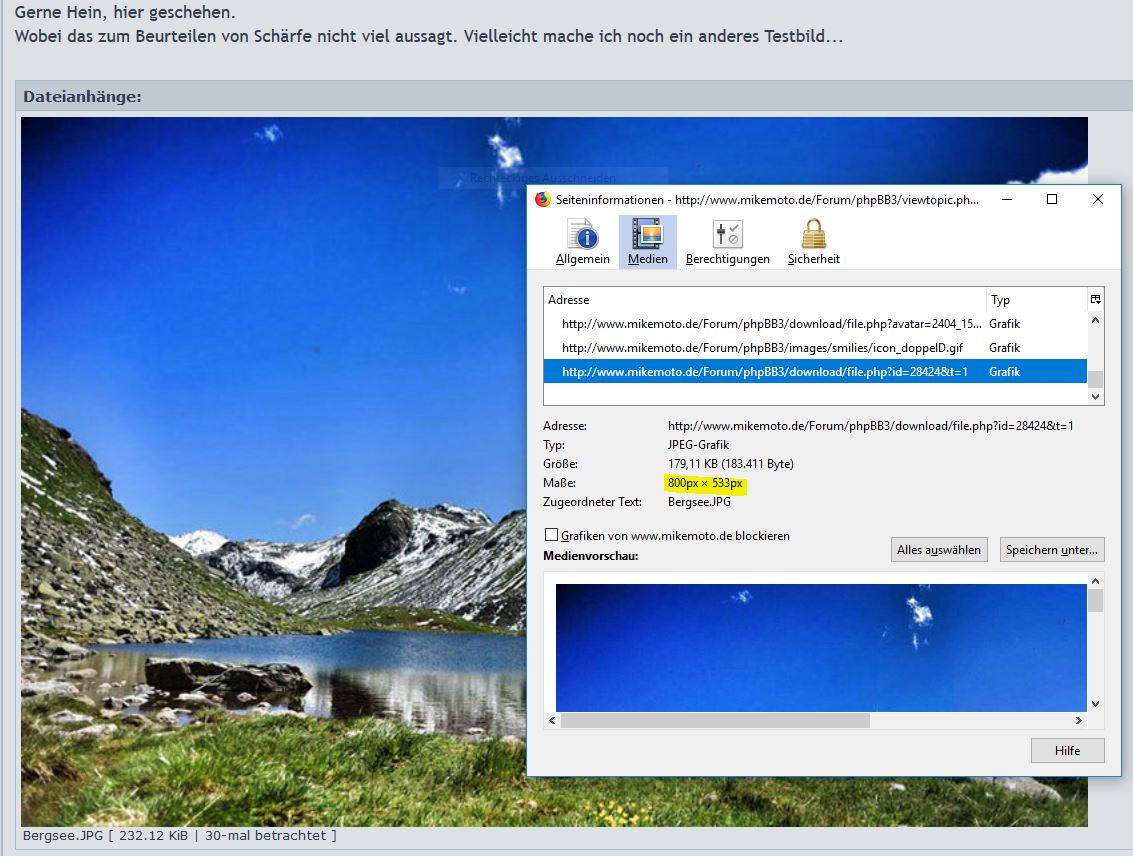
Task: Sort list by Adresse column header
Action: 764,300
